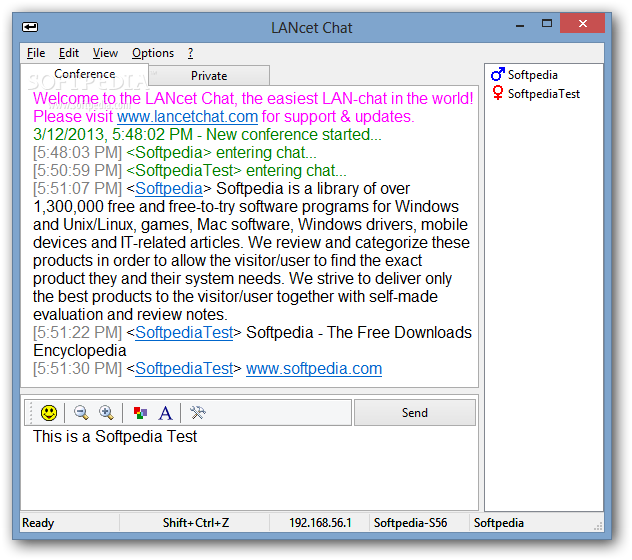632x560 pixels.
Task: Click the Softpedia nickname in status bar
Action: pyautogui.click(x=499, y=523)
